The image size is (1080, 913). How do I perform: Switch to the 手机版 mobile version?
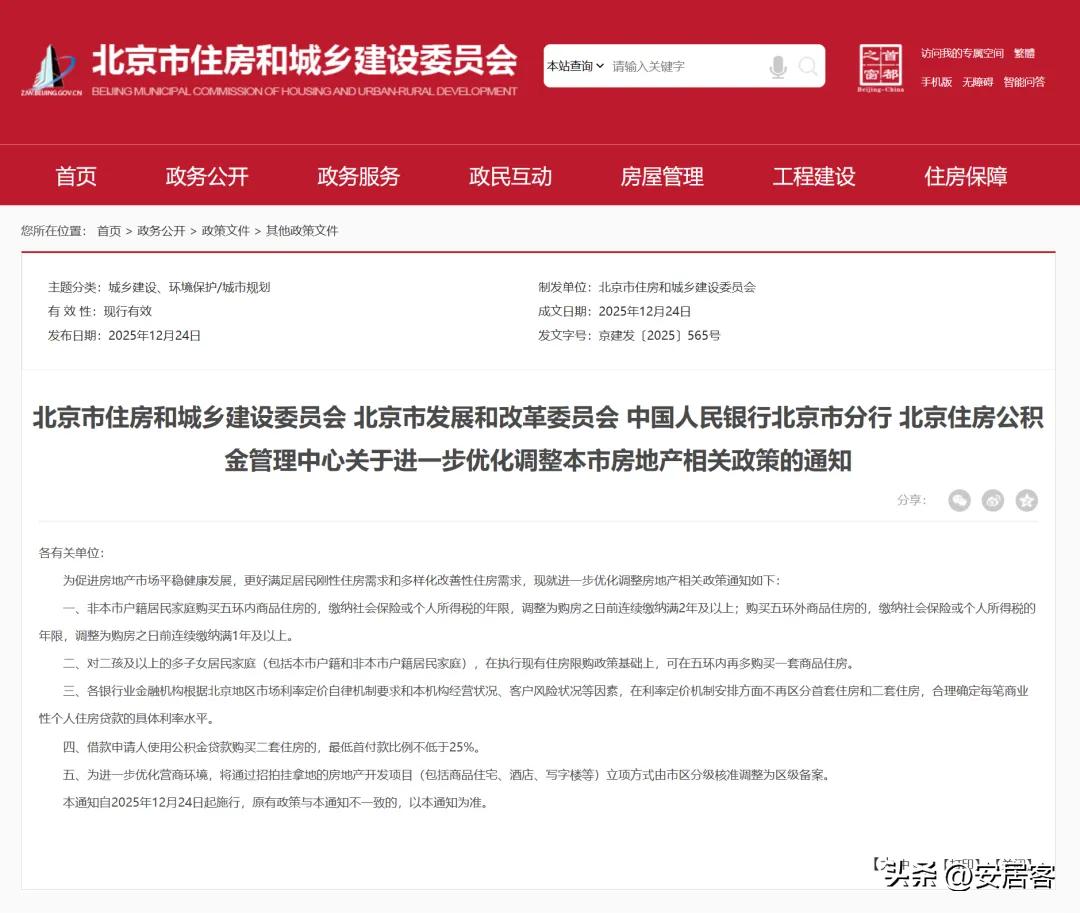(x=936, y=82)
